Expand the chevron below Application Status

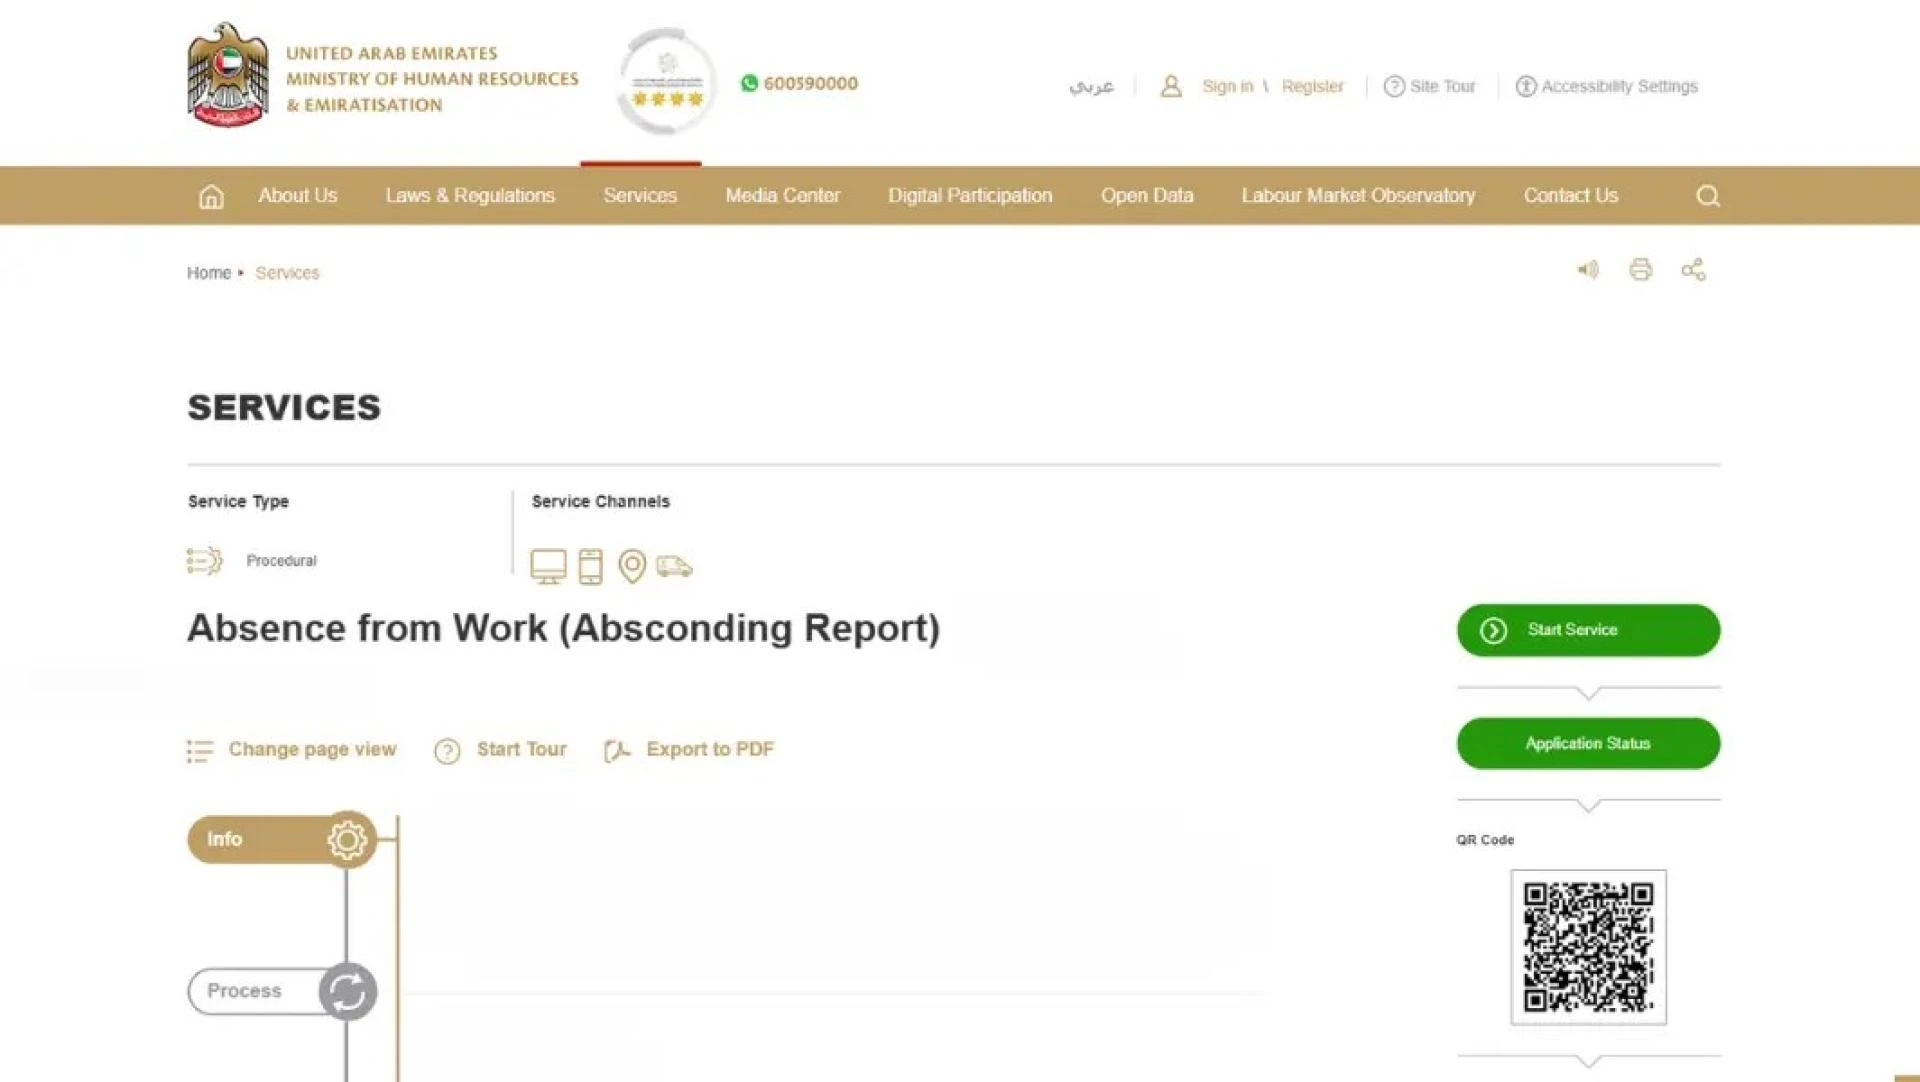[1587, 803]
